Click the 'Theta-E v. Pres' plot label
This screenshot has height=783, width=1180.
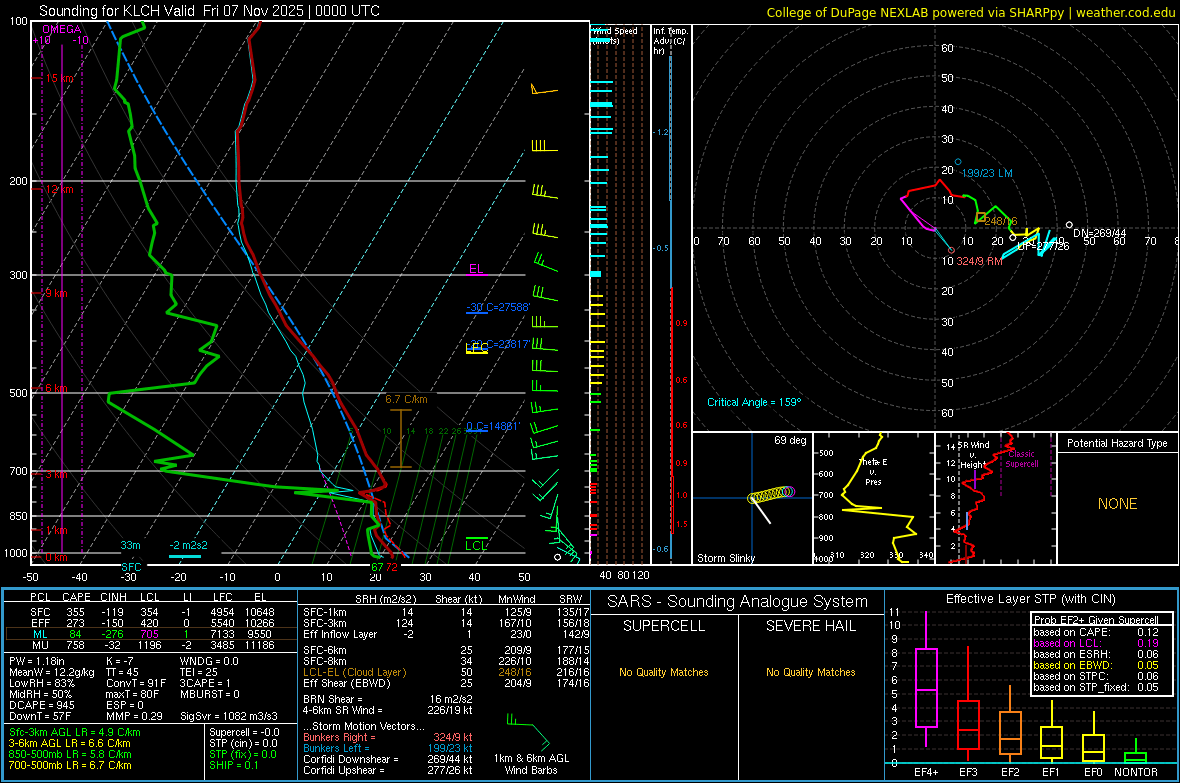tap(873, 472)
